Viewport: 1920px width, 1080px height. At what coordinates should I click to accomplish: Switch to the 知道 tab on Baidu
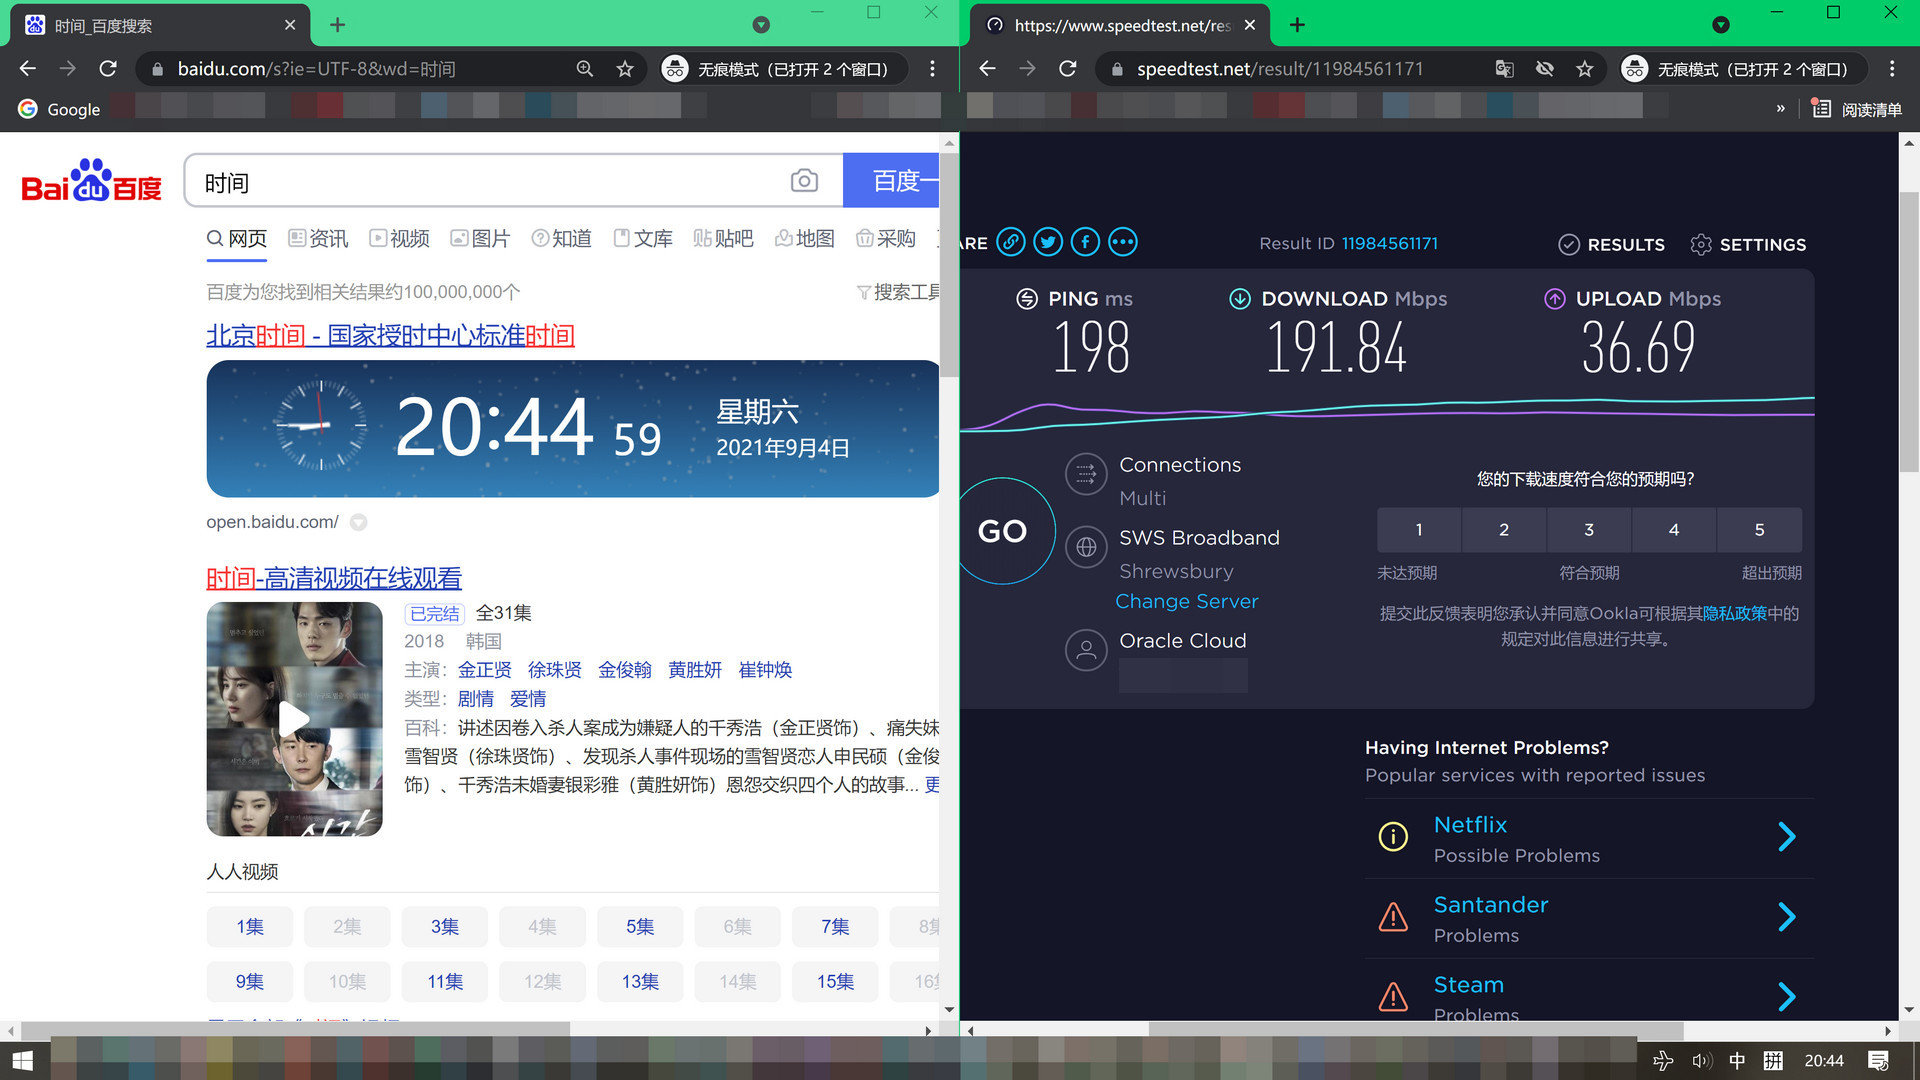[x=561, y=238]
